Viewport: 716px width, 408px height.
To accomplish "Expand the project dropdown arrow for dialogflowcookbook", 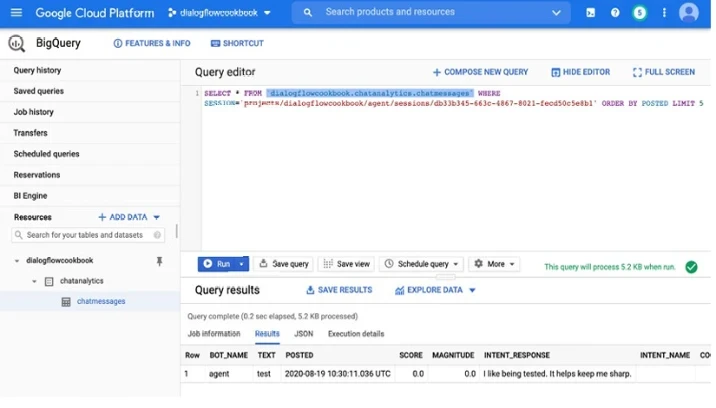I will click(x=268, y=13).
